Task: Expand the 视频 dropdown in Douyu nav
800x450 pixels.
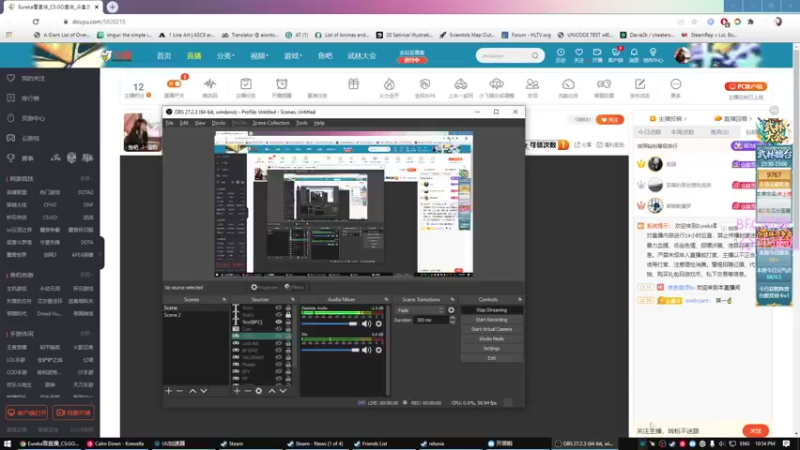Action: pyautogui.click(x=259, y=56)
